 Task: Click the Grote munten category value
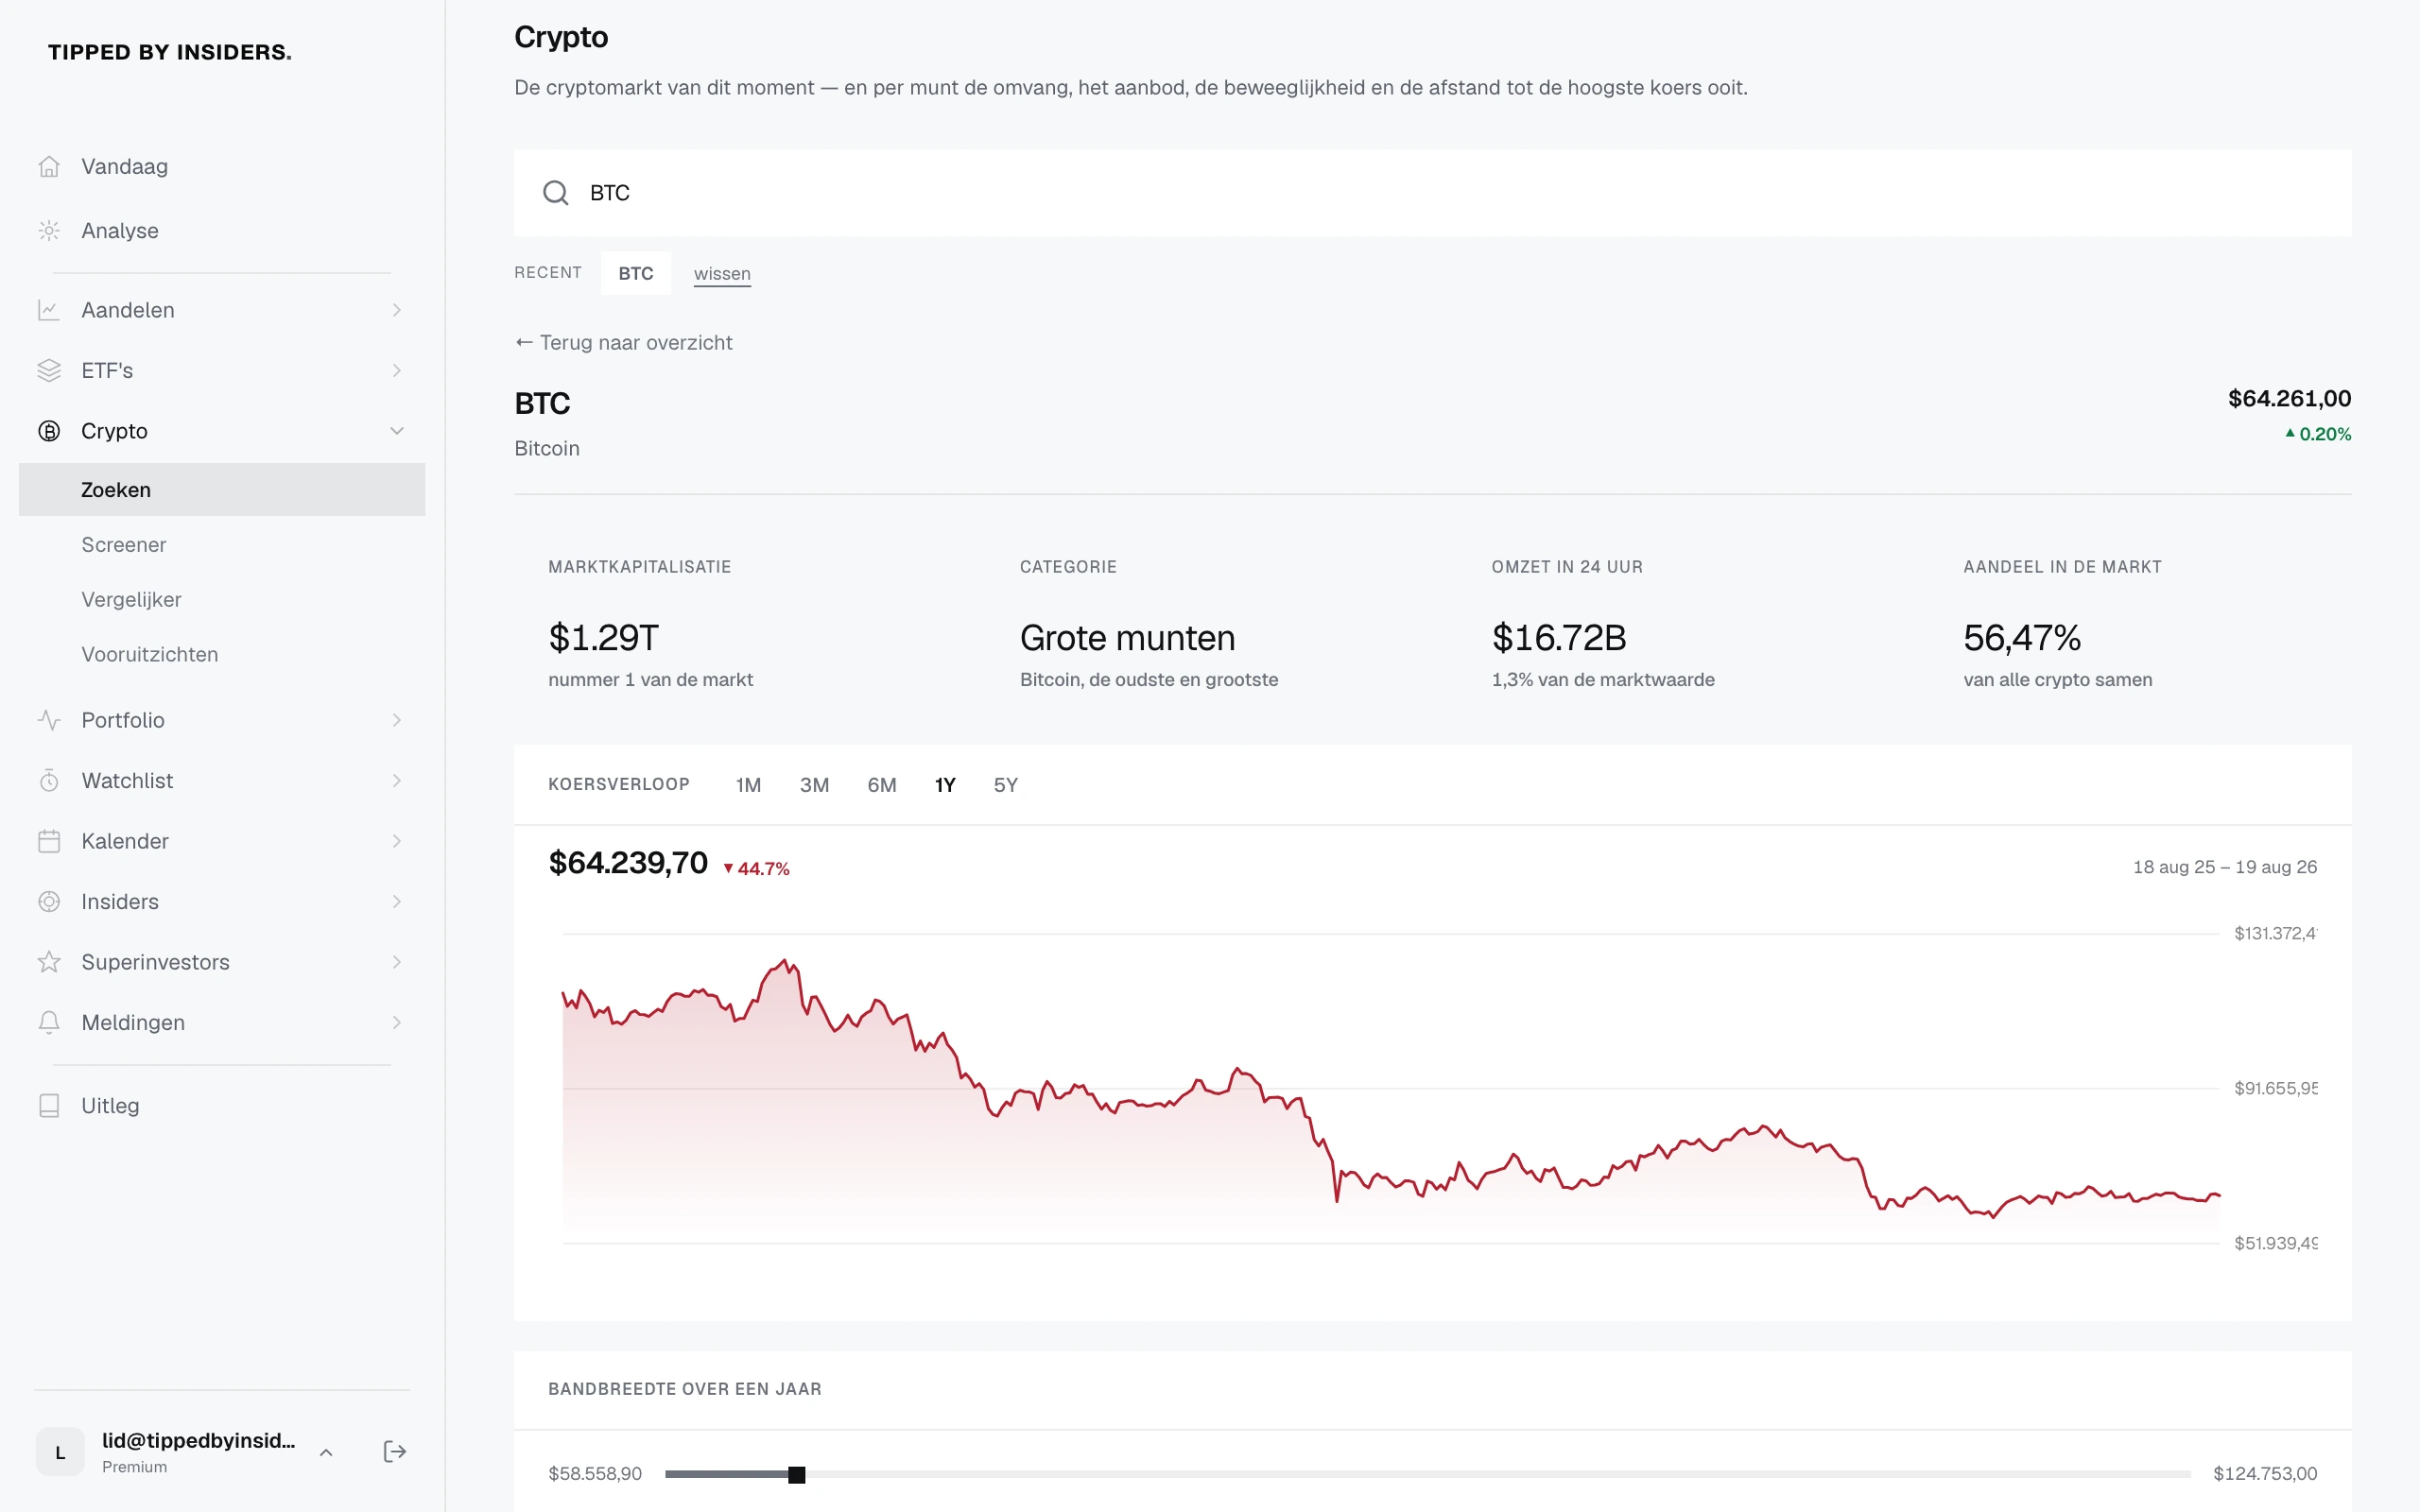tap(1127, 638)
